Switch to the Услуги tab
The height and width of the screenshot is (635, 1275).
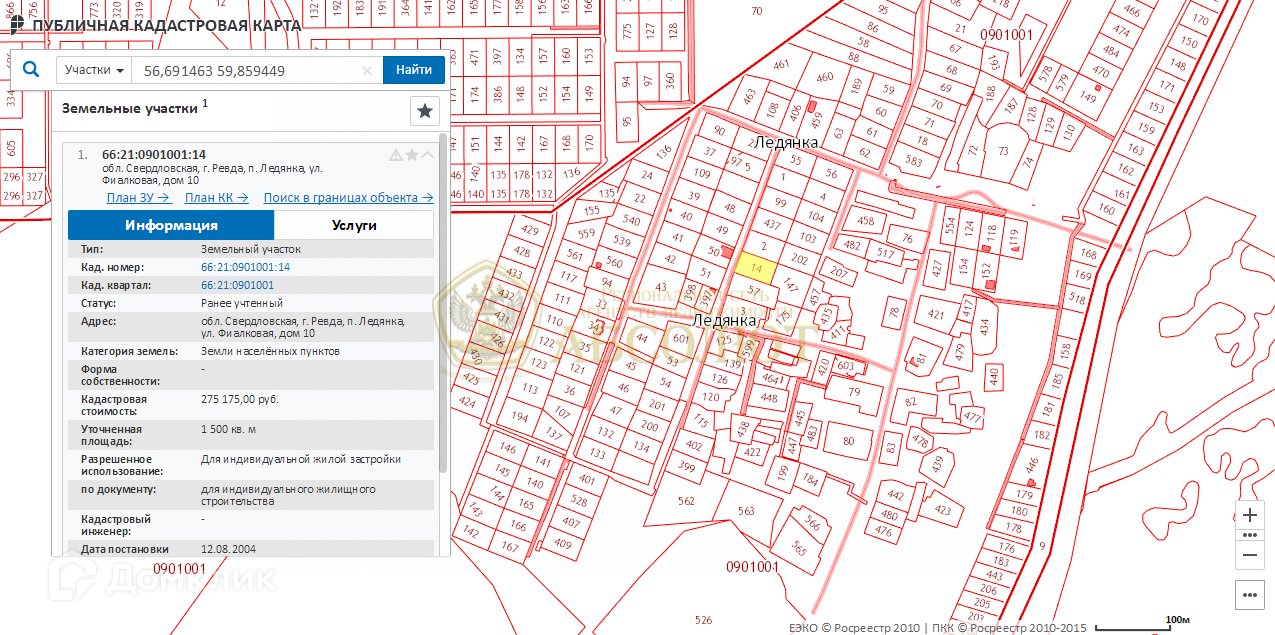(x=354, y=225)
